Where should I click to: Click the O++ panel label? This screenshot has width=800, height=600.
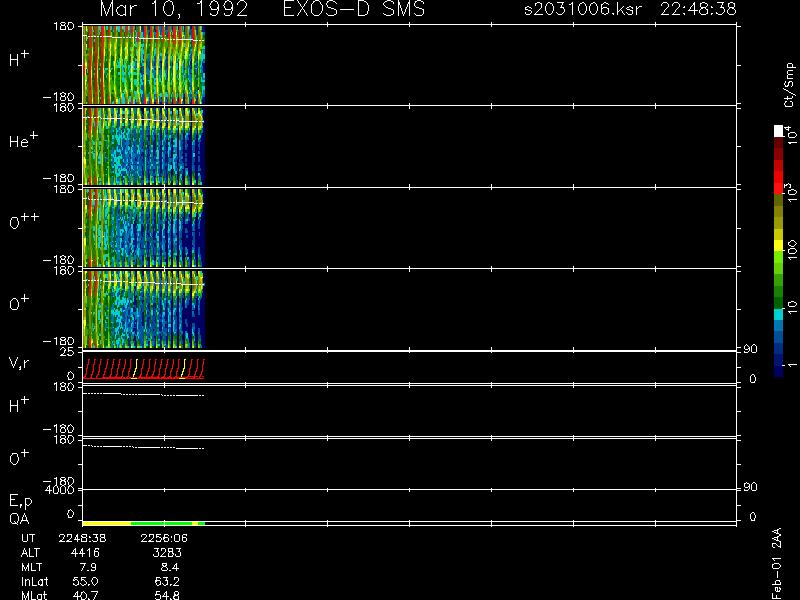24,222
